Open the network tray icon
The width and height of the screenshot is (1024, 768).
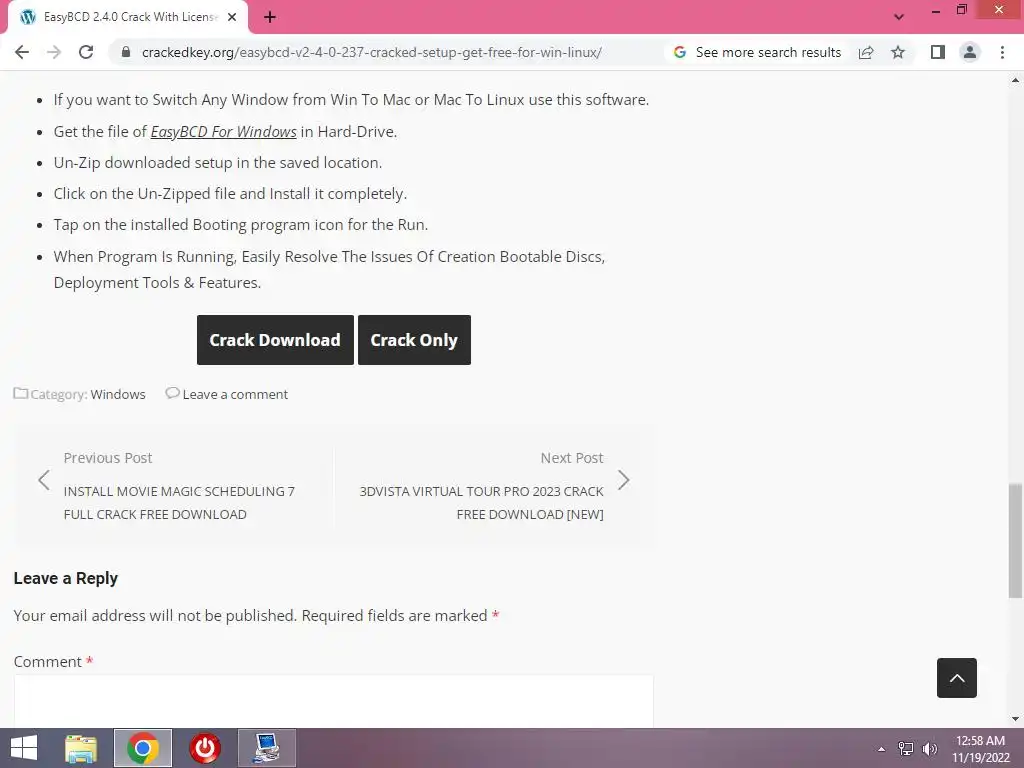(906, 749)
